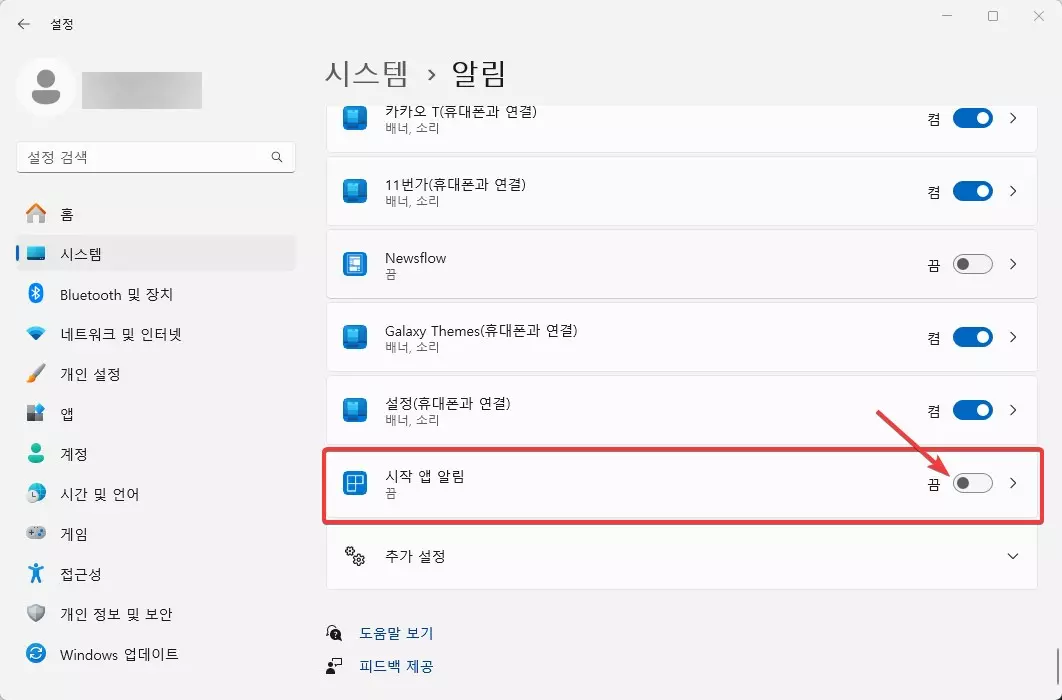Enable Newsflow notifications switch
The width and height of the screenshot is (1062, 700).
pos(970,264)
